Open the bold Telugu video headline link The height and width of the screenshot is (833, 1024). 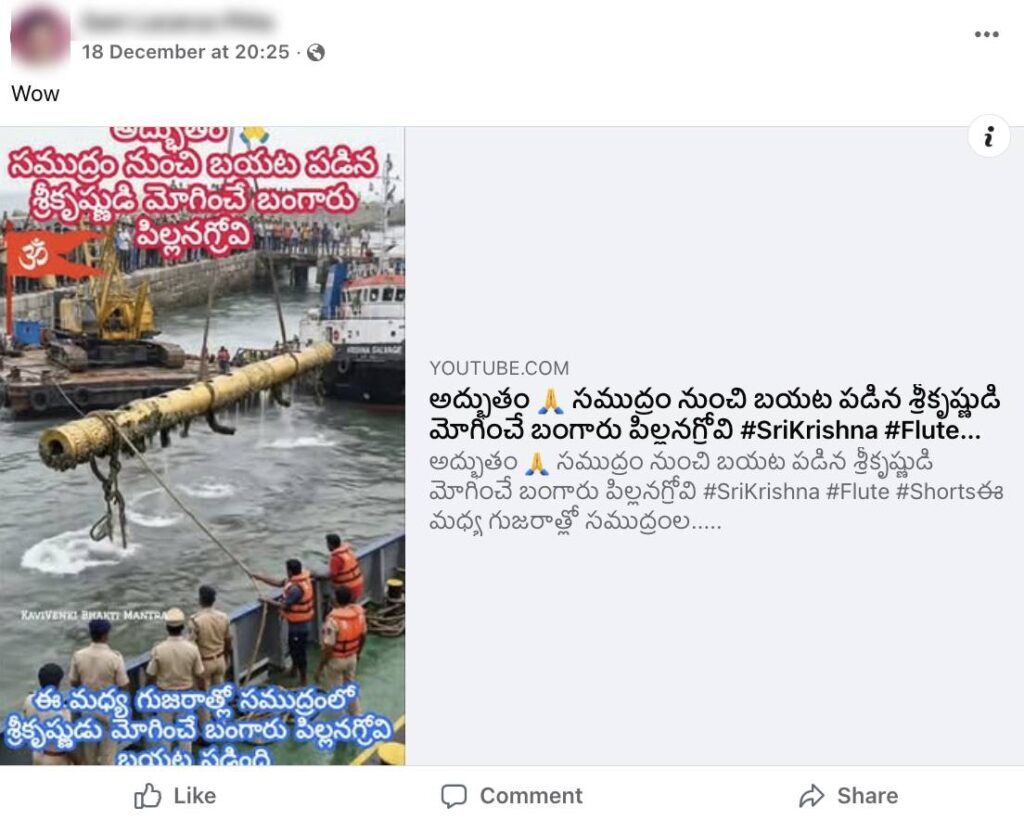pyautogui.click(x=714, y=415)
